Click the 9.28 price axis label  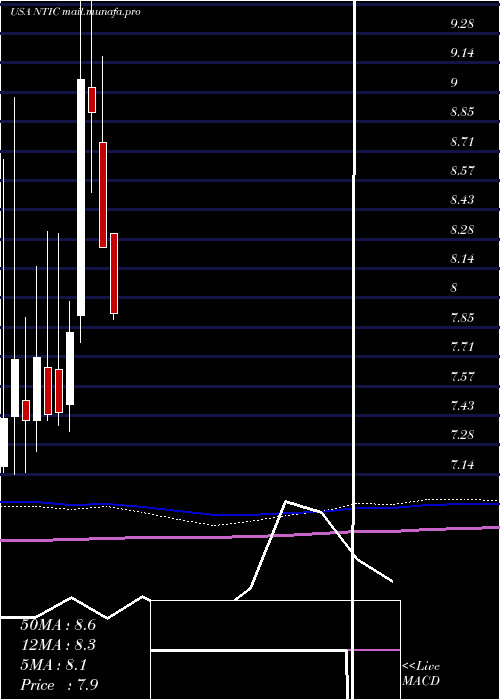(x=462, y=24)
